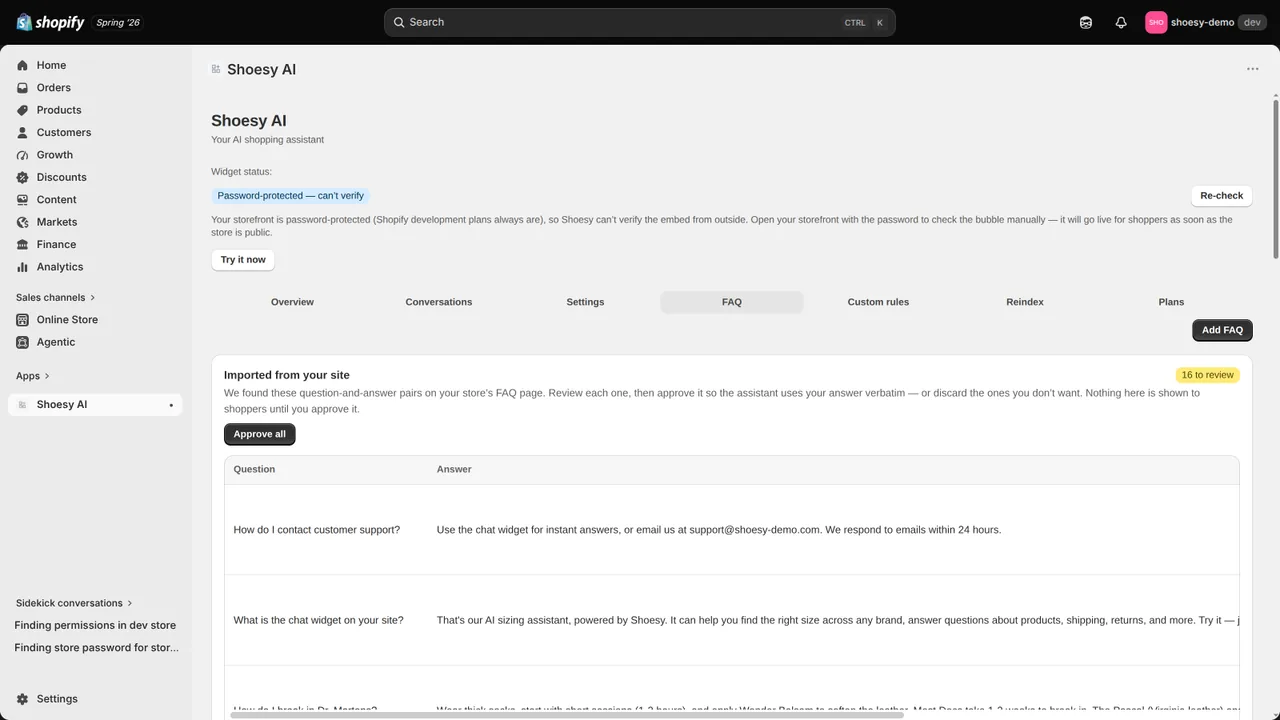Click the Answer column header
The width and height of the screenshot is (1280, 720).
tap(454, 469)
